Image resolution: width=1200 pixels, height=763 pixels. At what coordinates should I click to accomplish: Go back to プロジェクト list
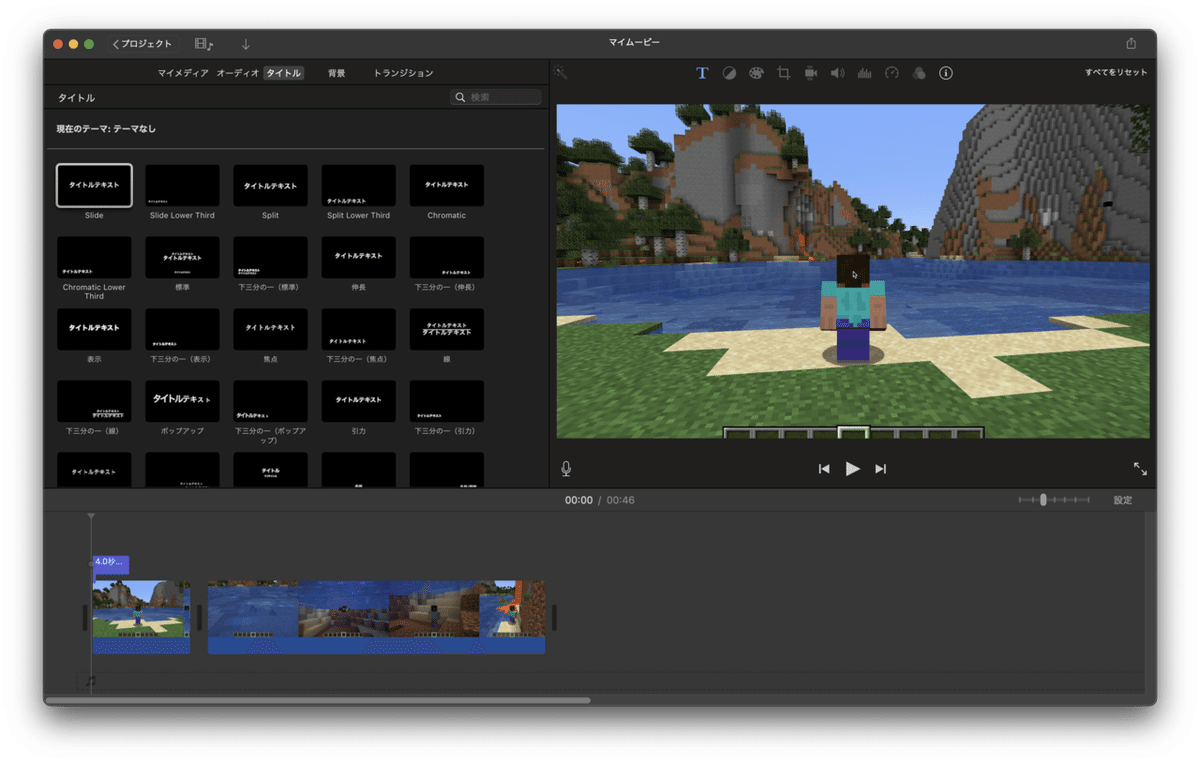[142, 44]
